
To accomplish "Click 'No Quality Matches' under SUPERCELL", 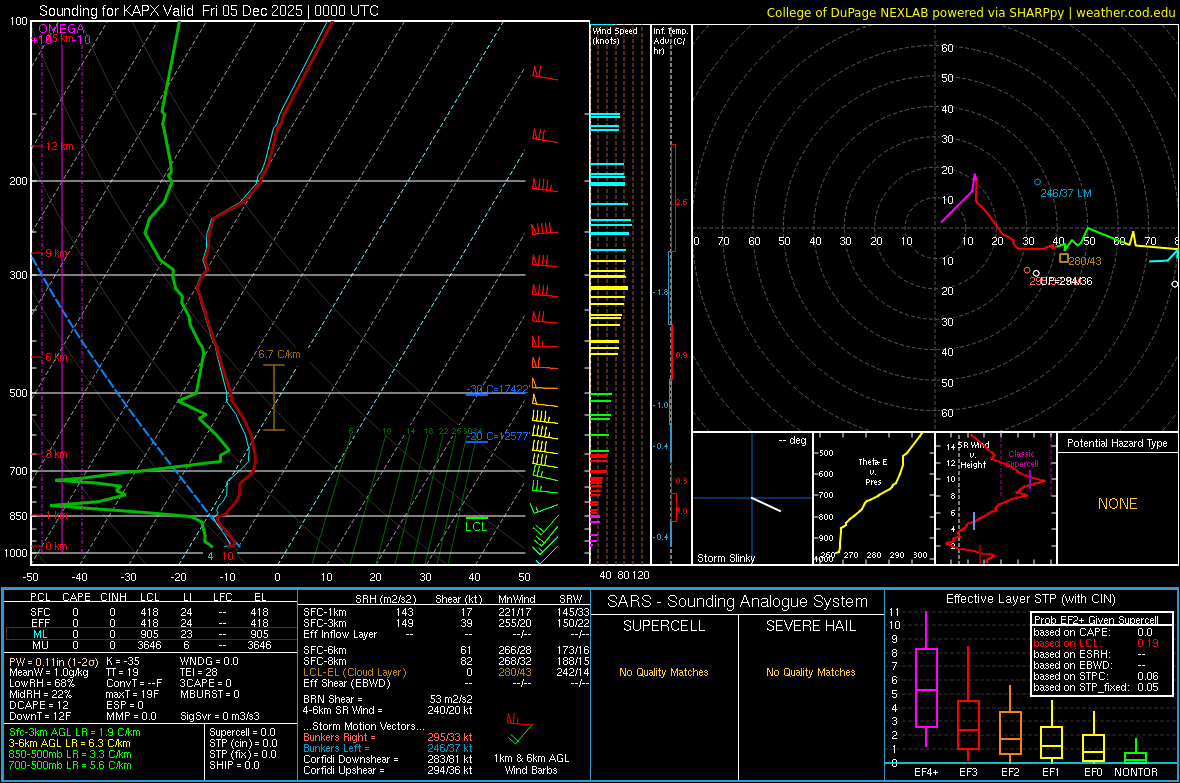I will pos(664,672).
